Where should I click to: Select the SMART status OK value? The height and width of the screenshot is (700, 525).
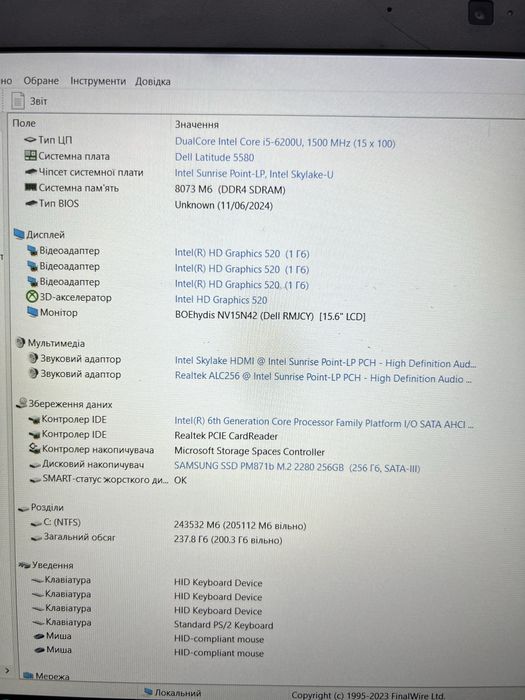click(x=180, y=480)
